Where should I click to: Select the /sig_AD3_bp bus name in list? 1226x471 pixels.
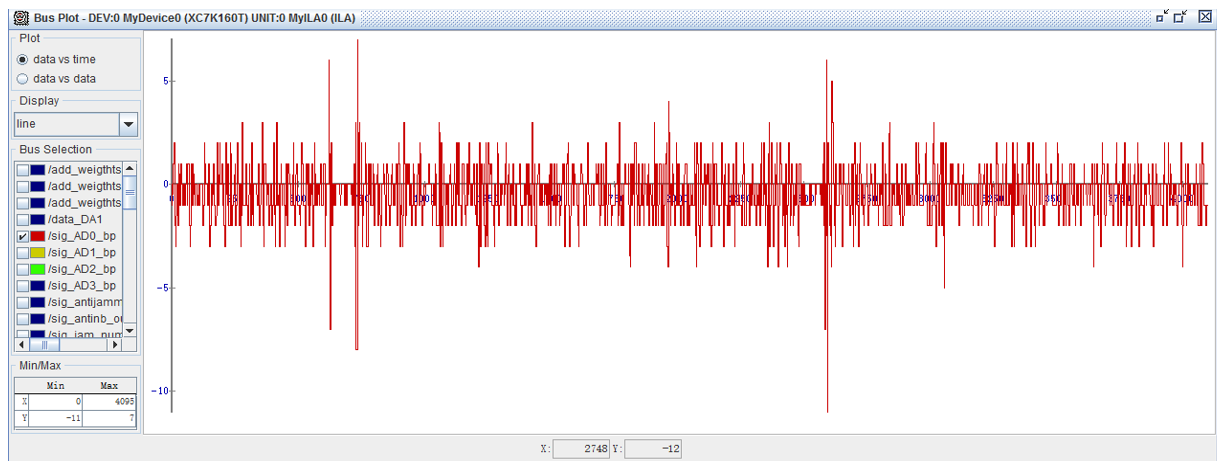click(x=81, y=286)
